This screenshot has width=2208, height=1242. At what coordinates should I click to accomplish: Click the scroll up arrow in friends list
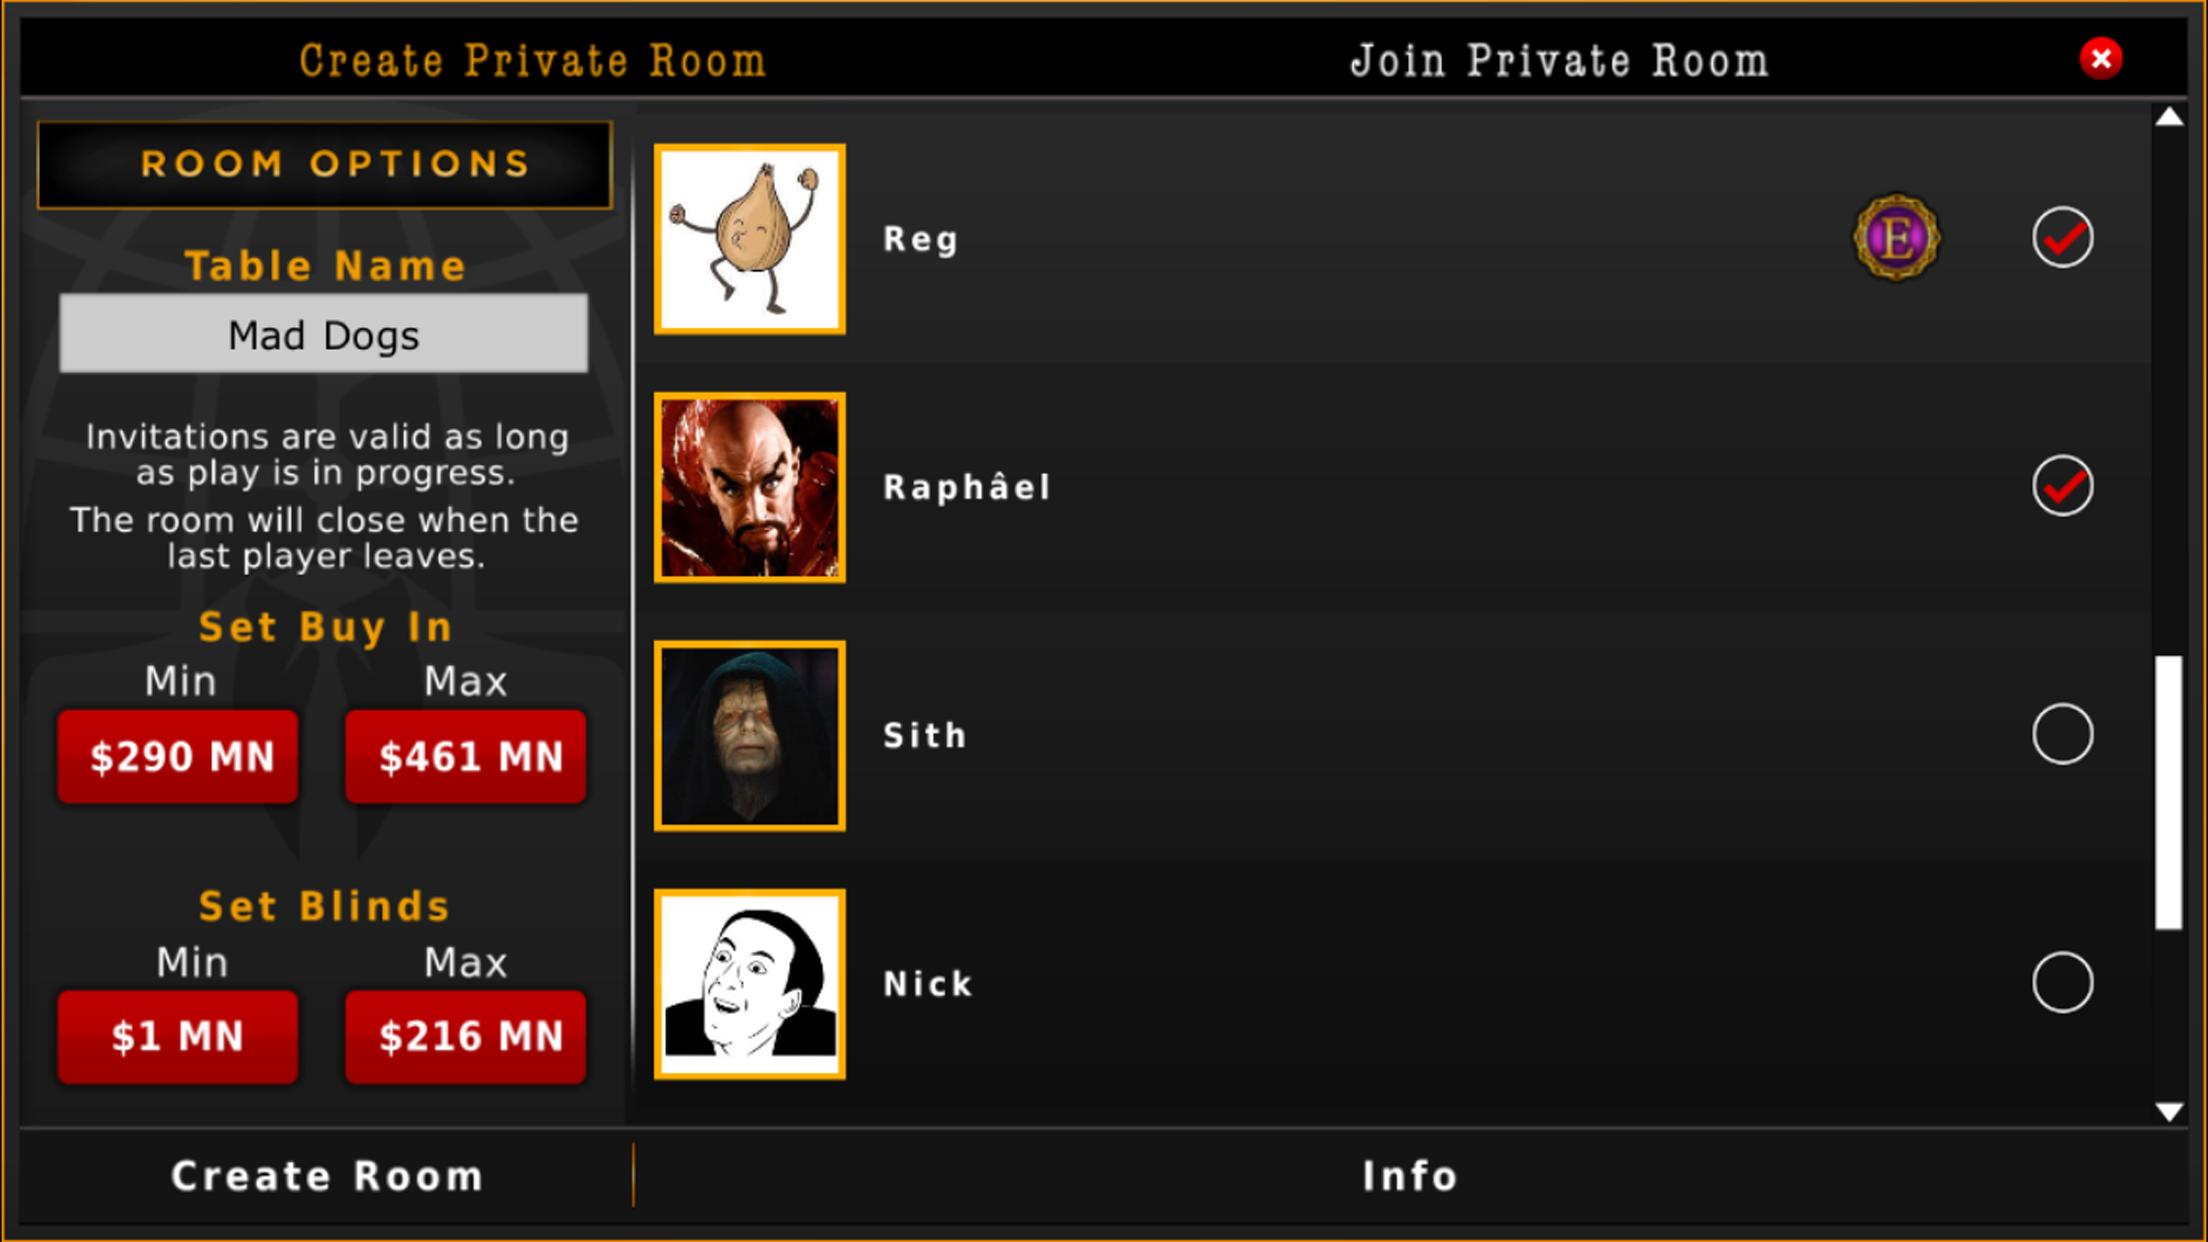pos(2169,117)
